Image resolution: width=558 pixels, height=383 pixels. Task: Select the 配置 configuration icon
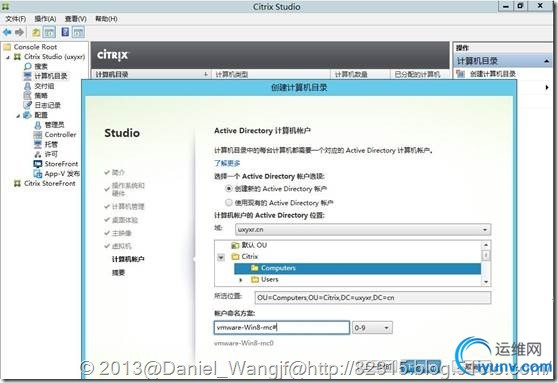click(x=27, y=115)
